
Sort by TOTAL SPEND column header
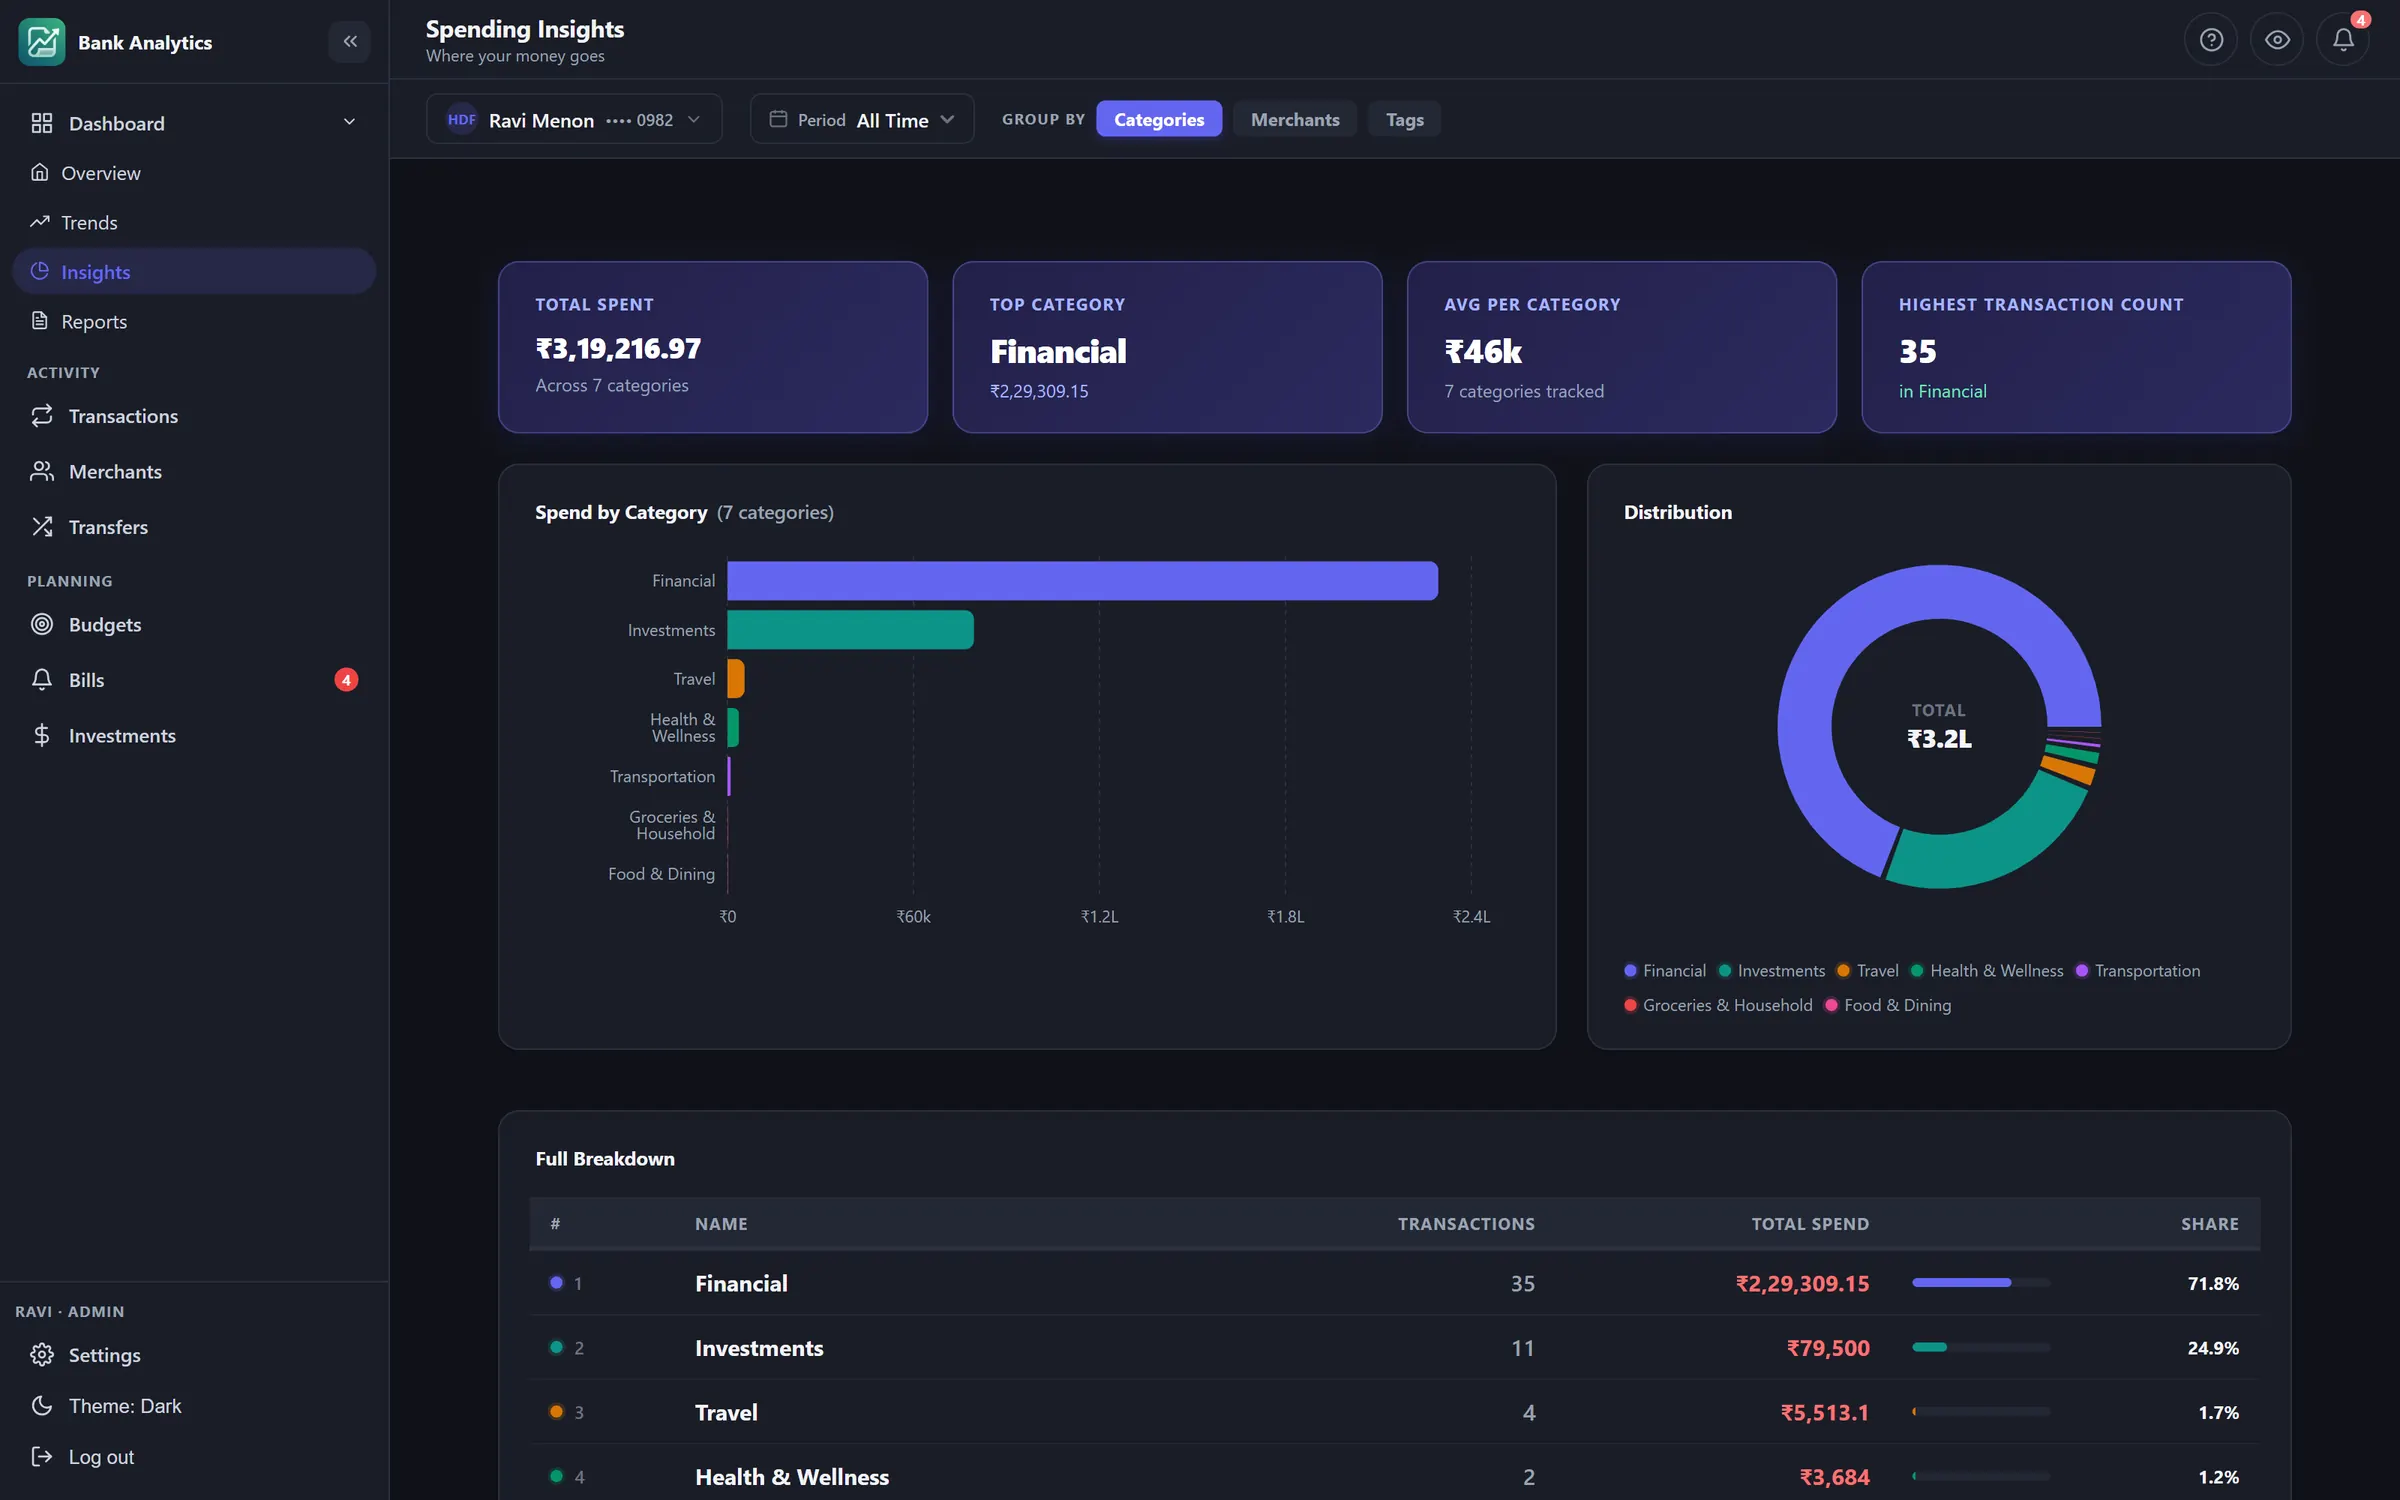click(1810, 1224)
